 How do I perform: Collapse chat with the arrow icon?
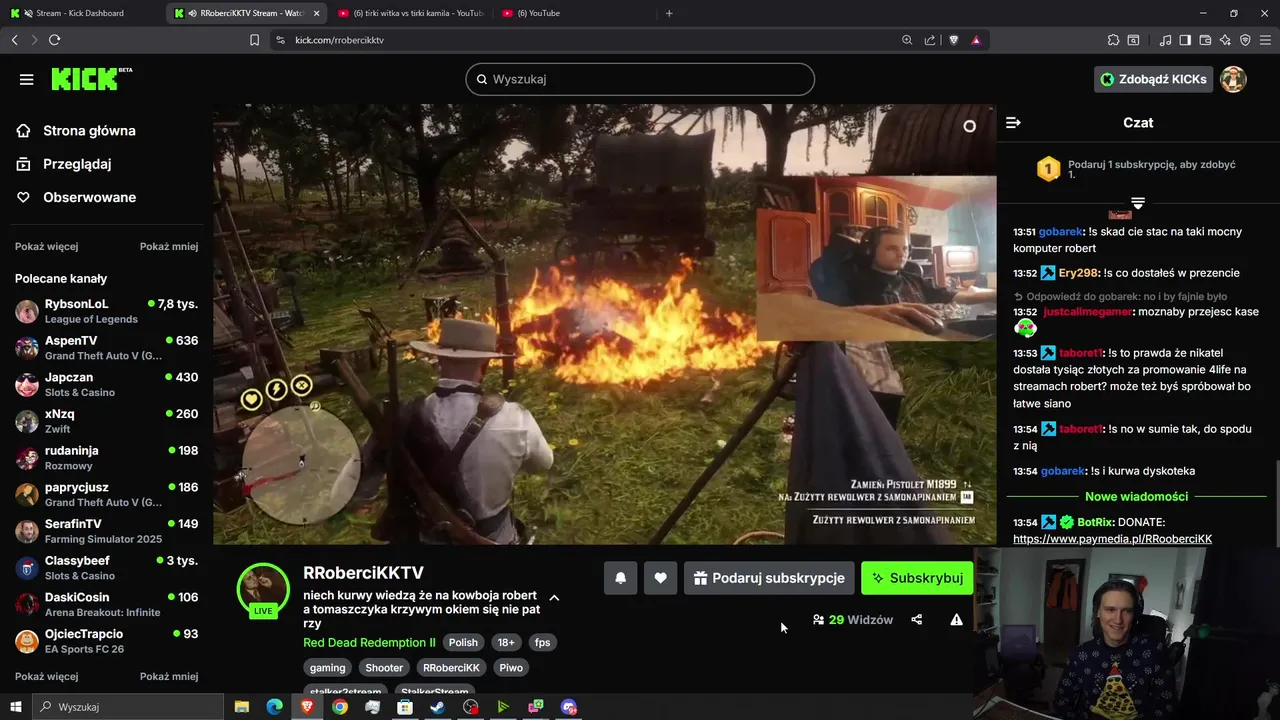[1013, 122]
